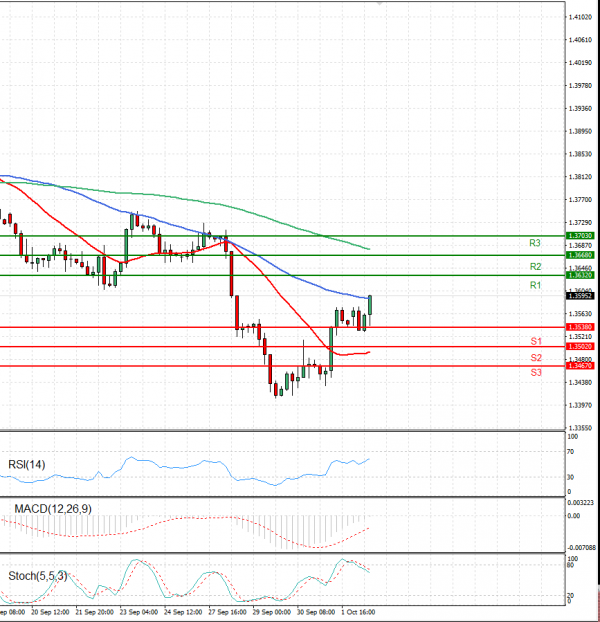Screen dimensions: 600x622
Task: Select the 24 Sep 12:00 time label
Action: [x=183, y=612]
